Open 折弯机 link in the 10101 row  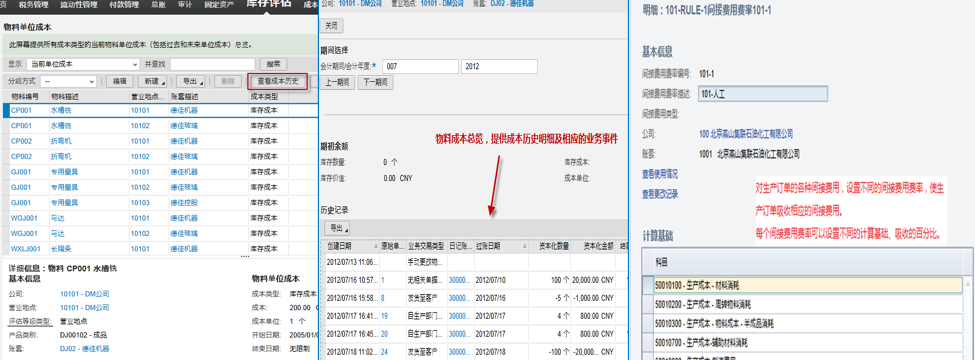point(60,141)
